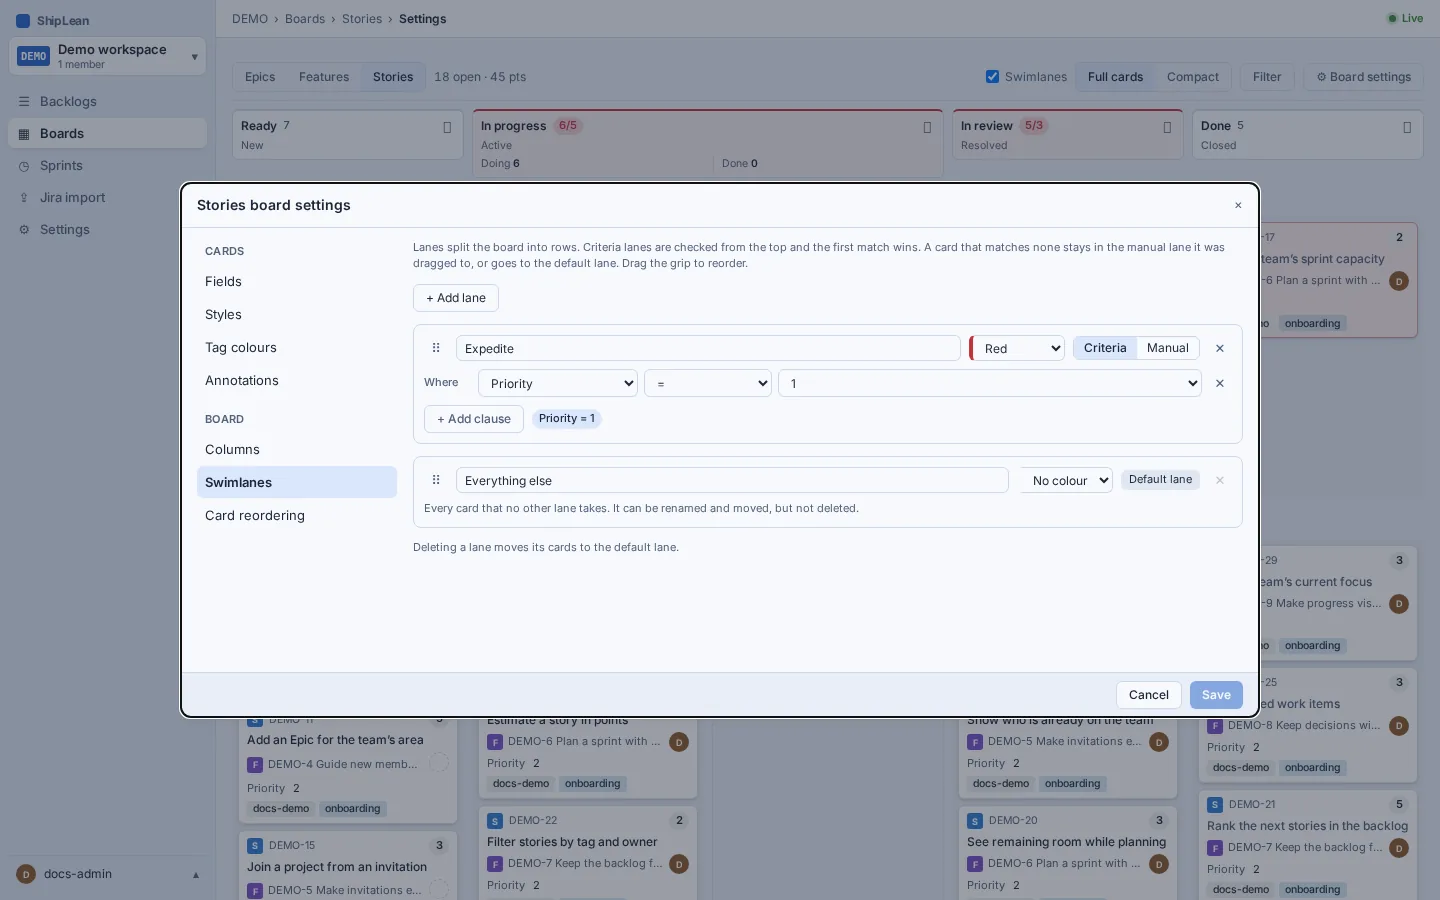Screen dimensions: 1440x900
Task: Delete the Expedite lane
Action: click(x=1220, y=348)
